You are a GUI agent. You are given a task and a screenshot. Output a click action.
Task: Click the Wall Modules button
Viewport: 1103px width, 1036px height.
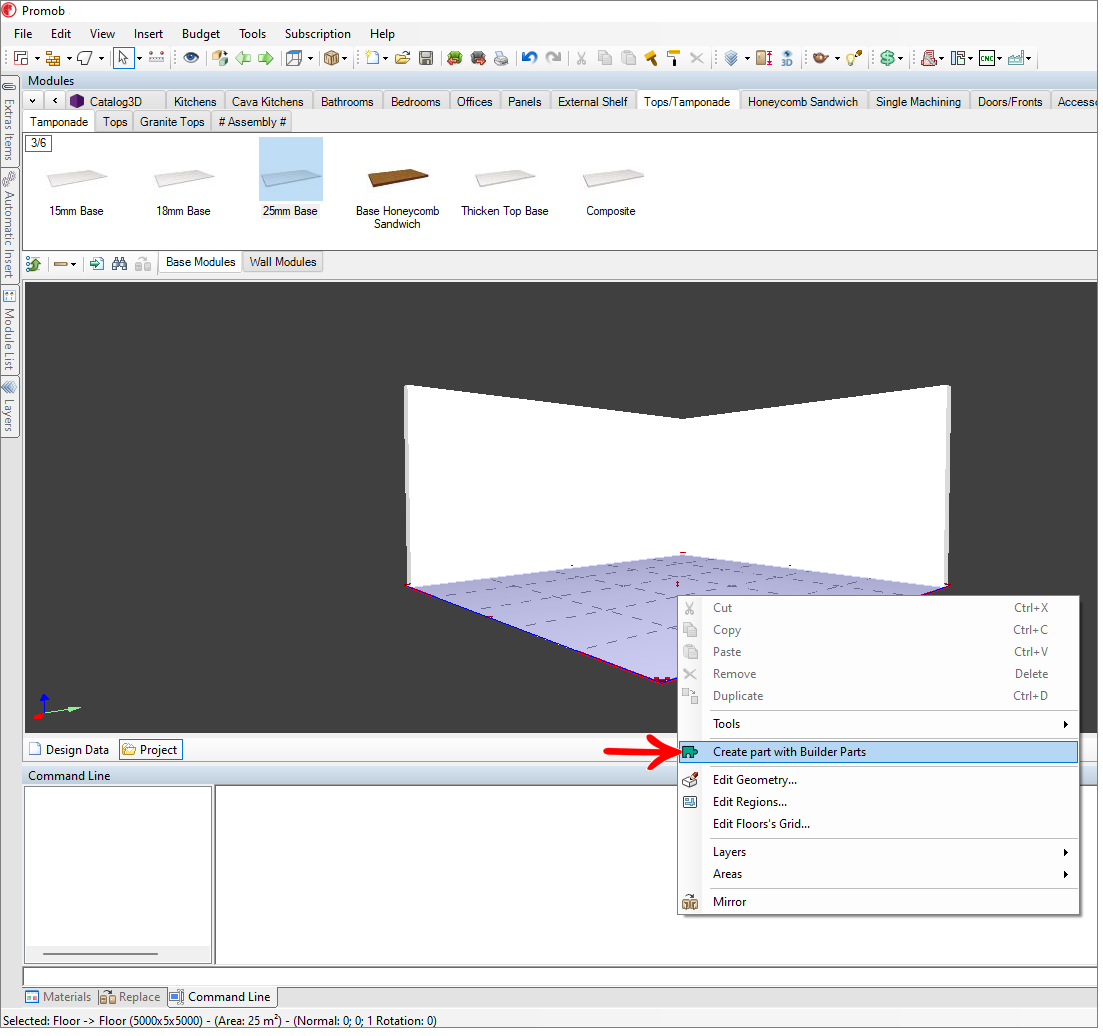coord(283,262)
